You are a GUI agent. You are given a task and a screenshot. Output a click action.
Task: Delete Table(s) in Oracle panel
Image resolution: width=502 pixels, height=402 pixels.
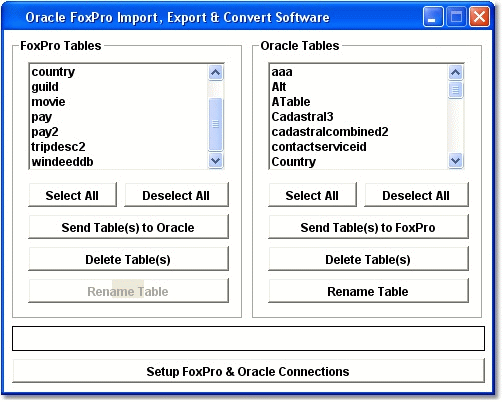368,259
